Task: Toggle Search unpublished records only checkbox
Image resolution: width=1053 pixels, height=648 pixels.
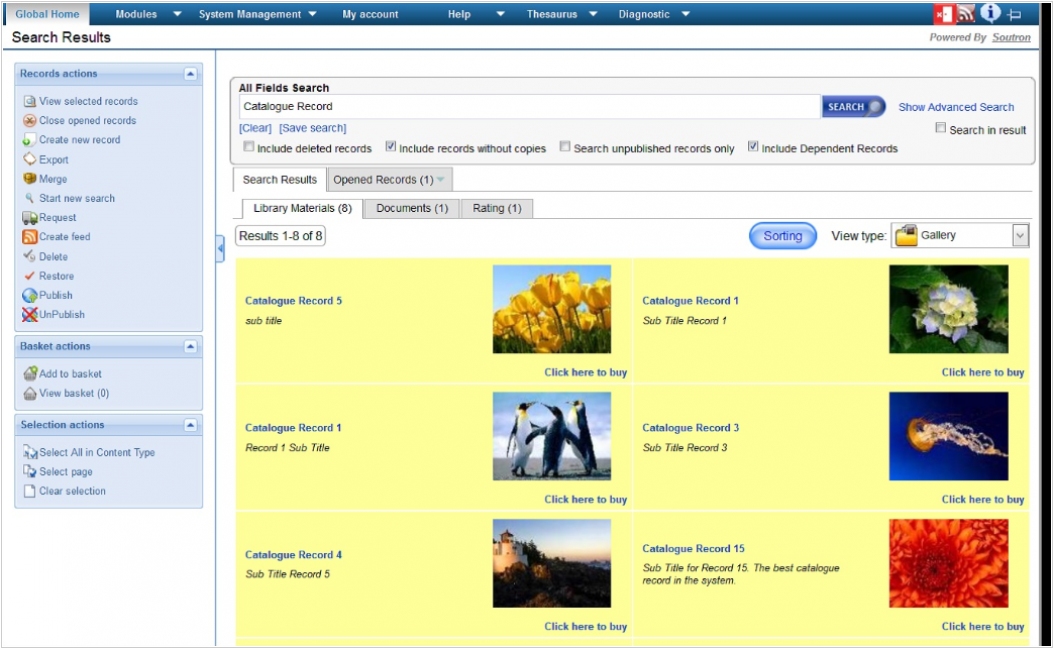Action: click(565, 147)
